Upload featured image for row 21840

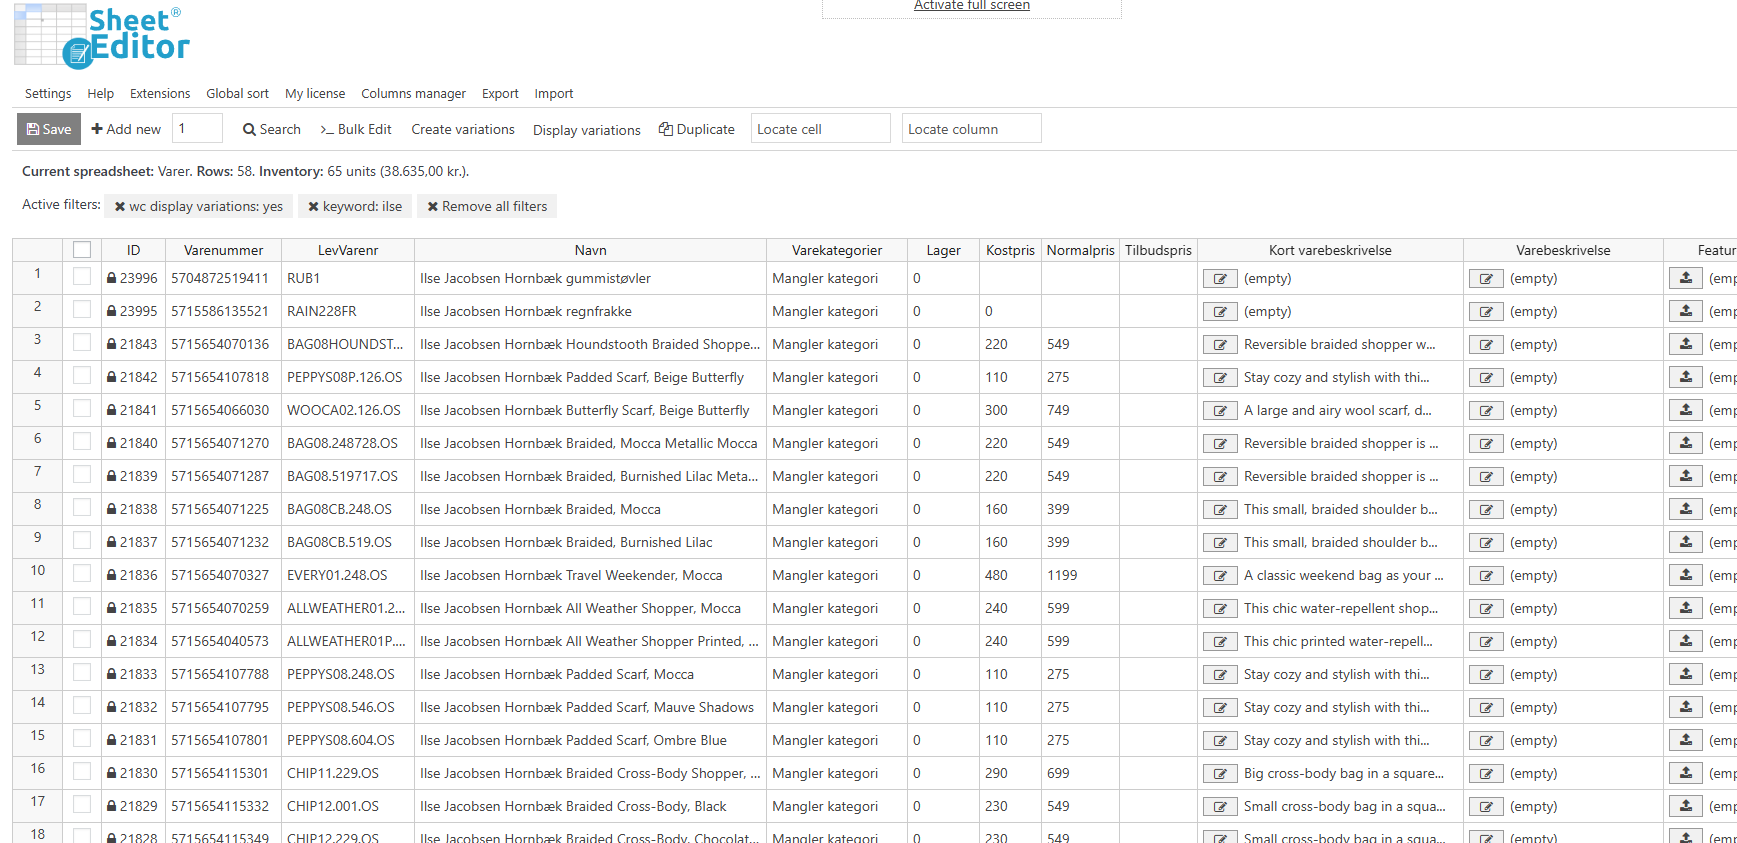tap(1686, 443)
